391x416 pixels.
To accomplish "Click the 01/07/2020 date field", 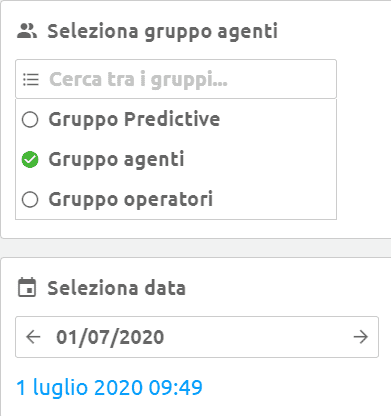I will click(x=197, y=337).
